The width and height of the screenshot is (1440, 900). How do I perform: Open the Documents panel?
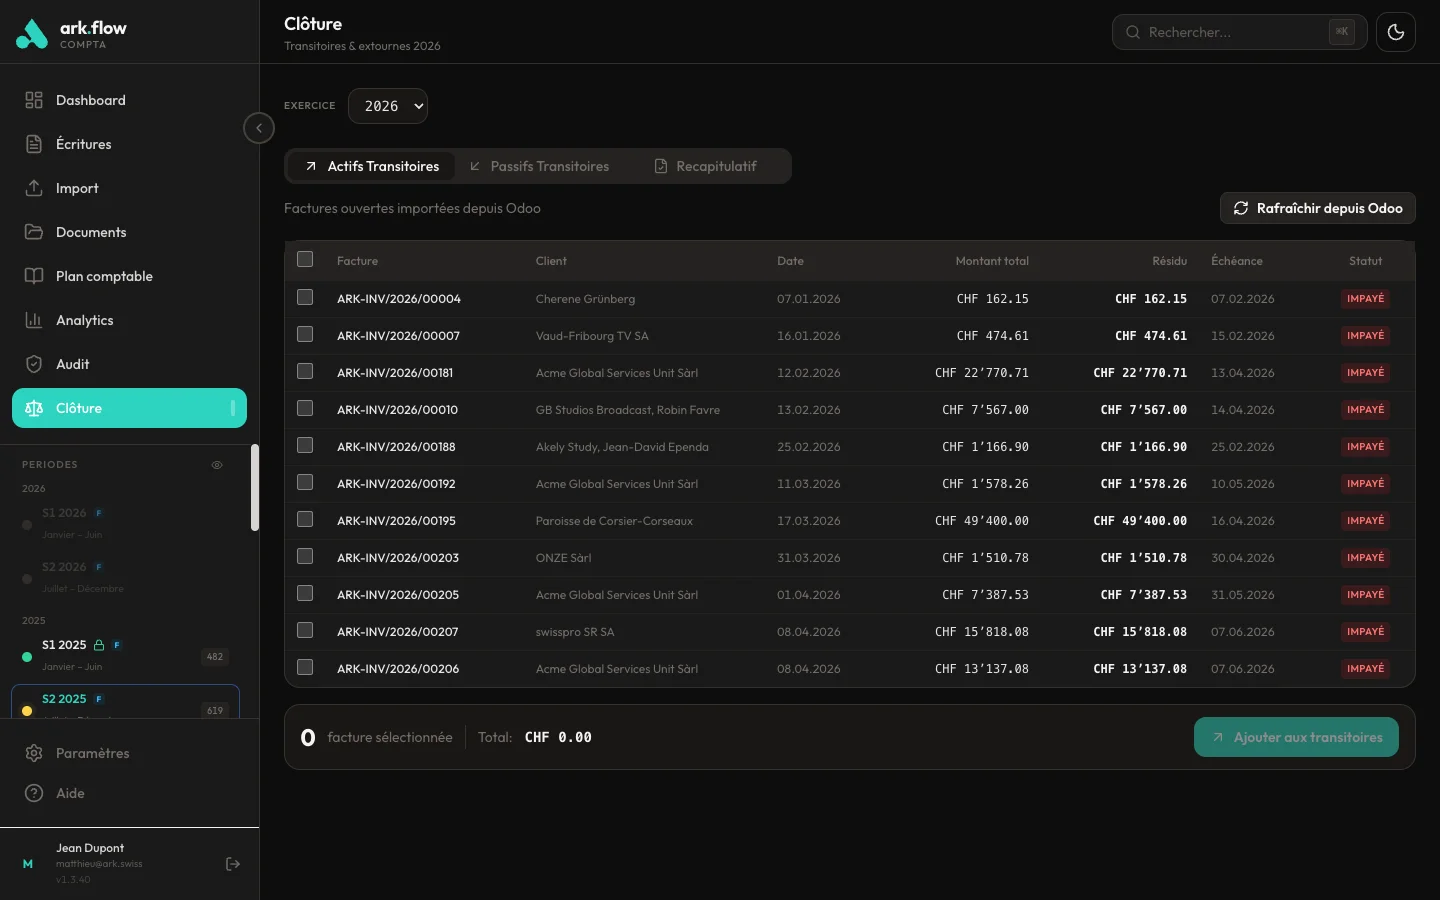[x=91, y=232]
